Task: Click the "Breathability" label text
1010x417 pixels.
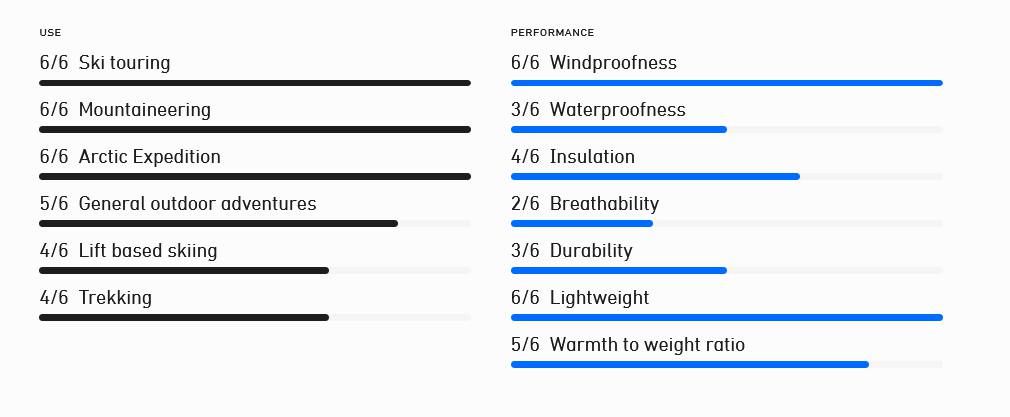Action: click(x=604, y=204)
